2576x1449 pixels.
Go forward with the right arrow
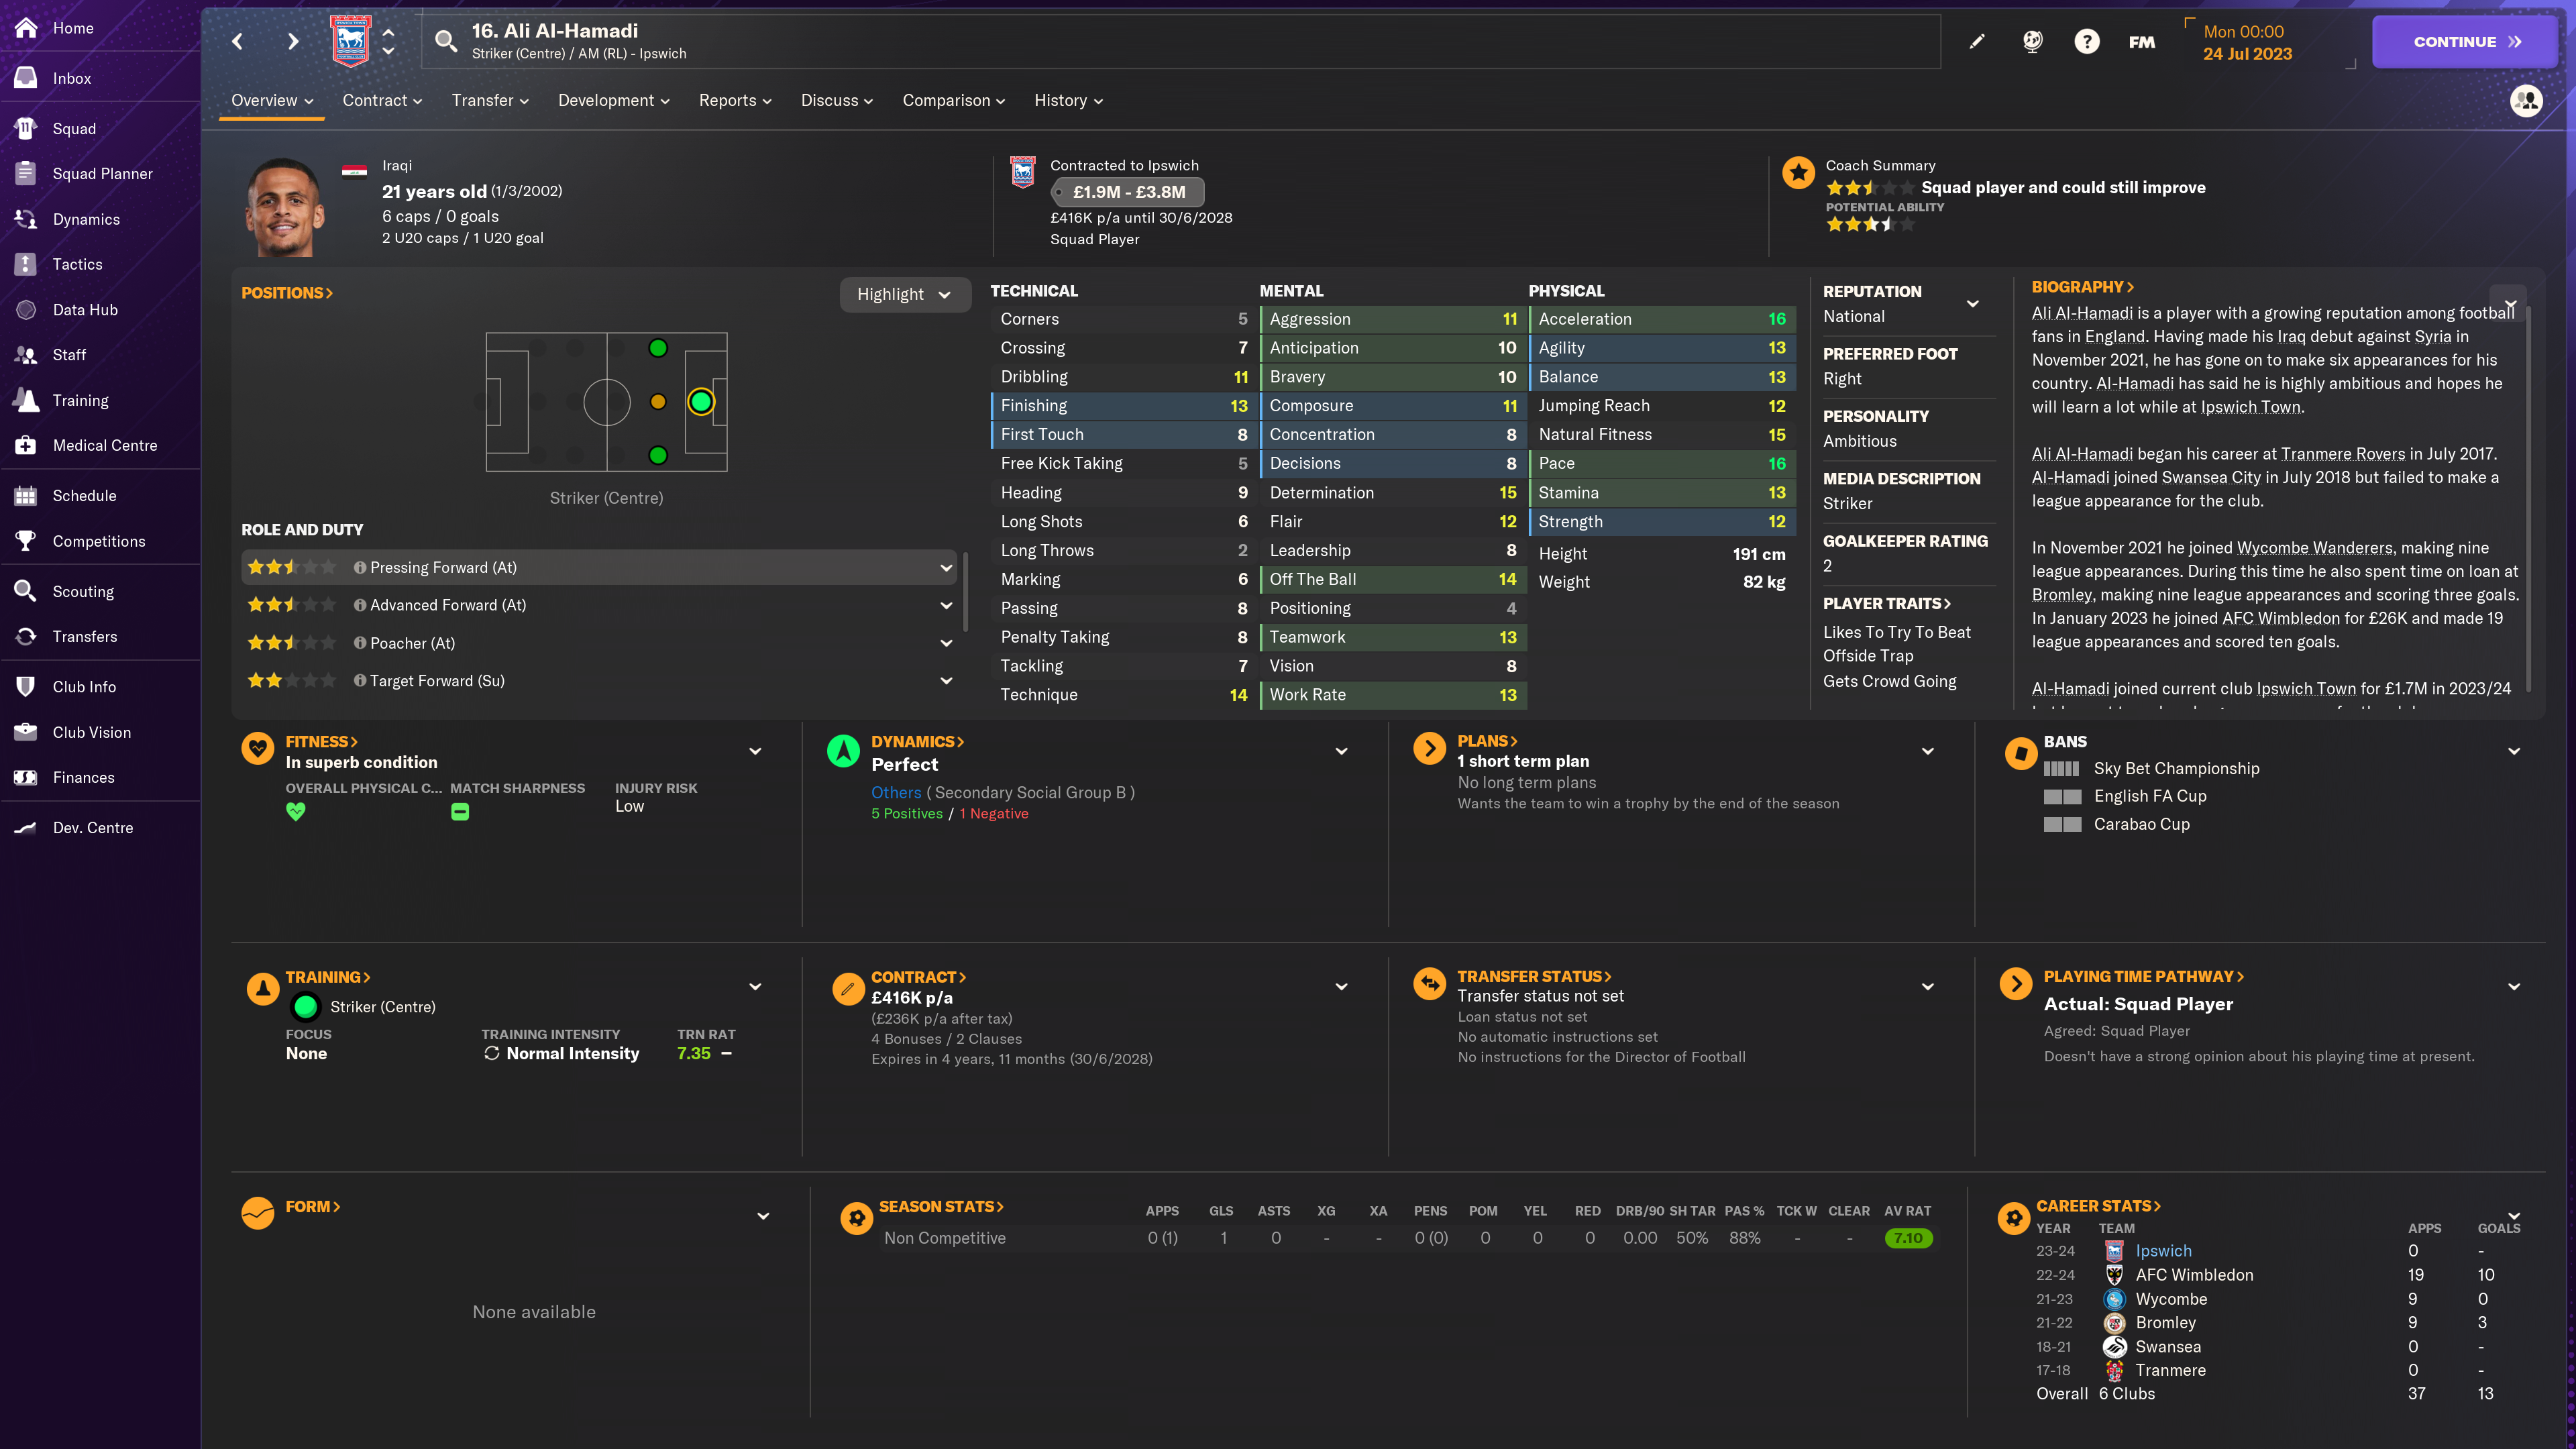tap(293, 41)
